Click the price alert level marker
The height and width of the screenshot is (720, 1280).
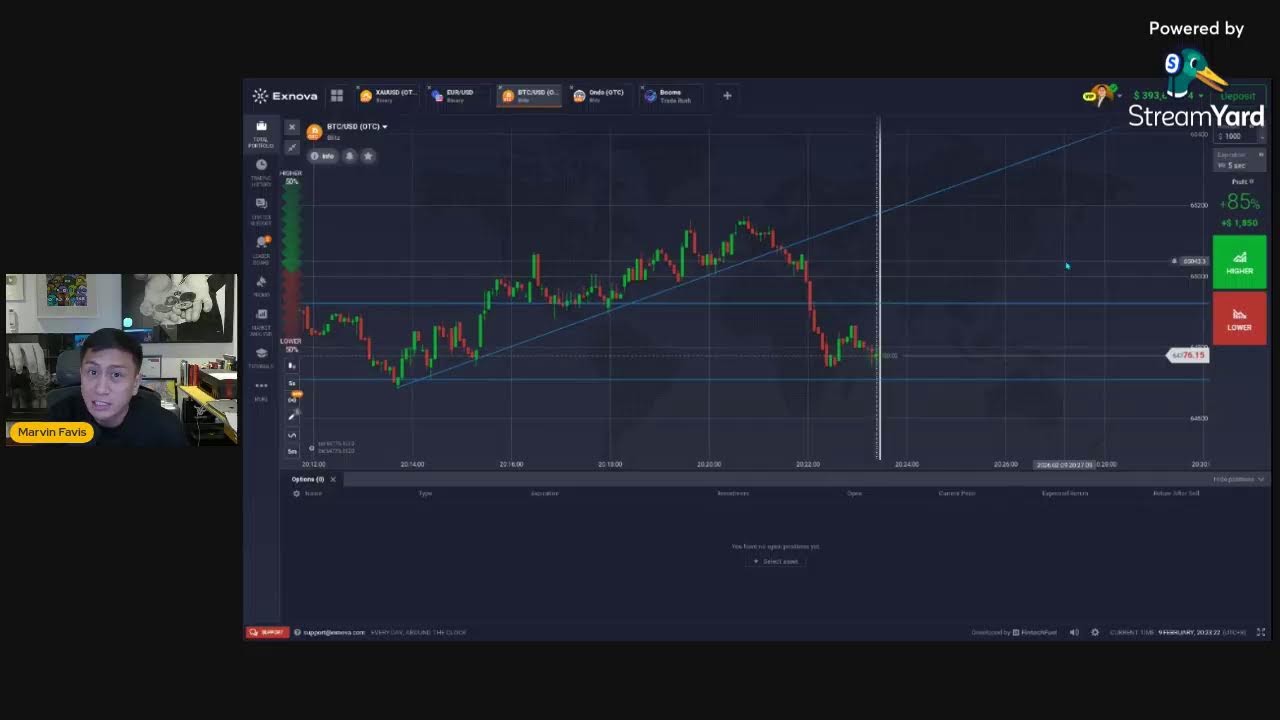(1191, 261)
